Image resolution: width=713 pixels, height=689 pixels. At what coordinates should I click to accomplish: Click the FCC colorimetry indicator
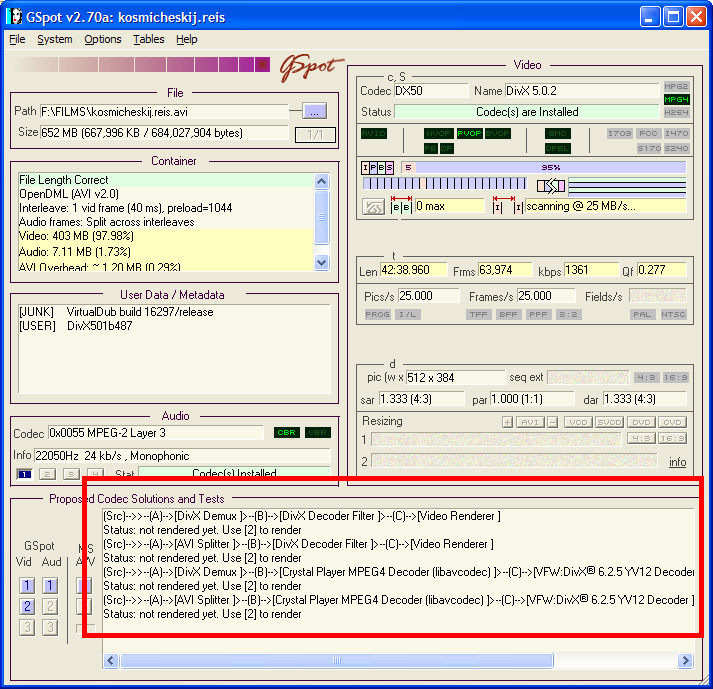coord(648,133)
